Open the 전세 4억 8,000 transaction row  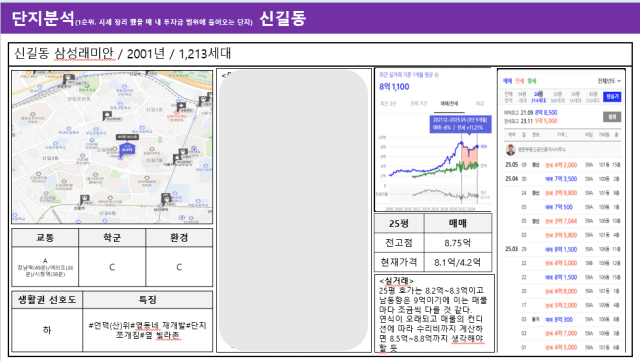[x=563, y=291]
